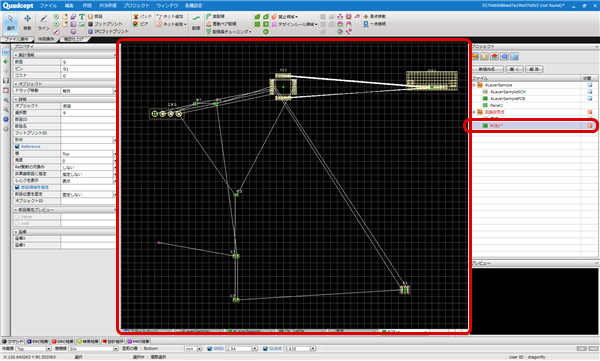Select the 4LayerSampleSCH file in the tree
The height and width of the screenshot is (361, 600).
[507, 92]
